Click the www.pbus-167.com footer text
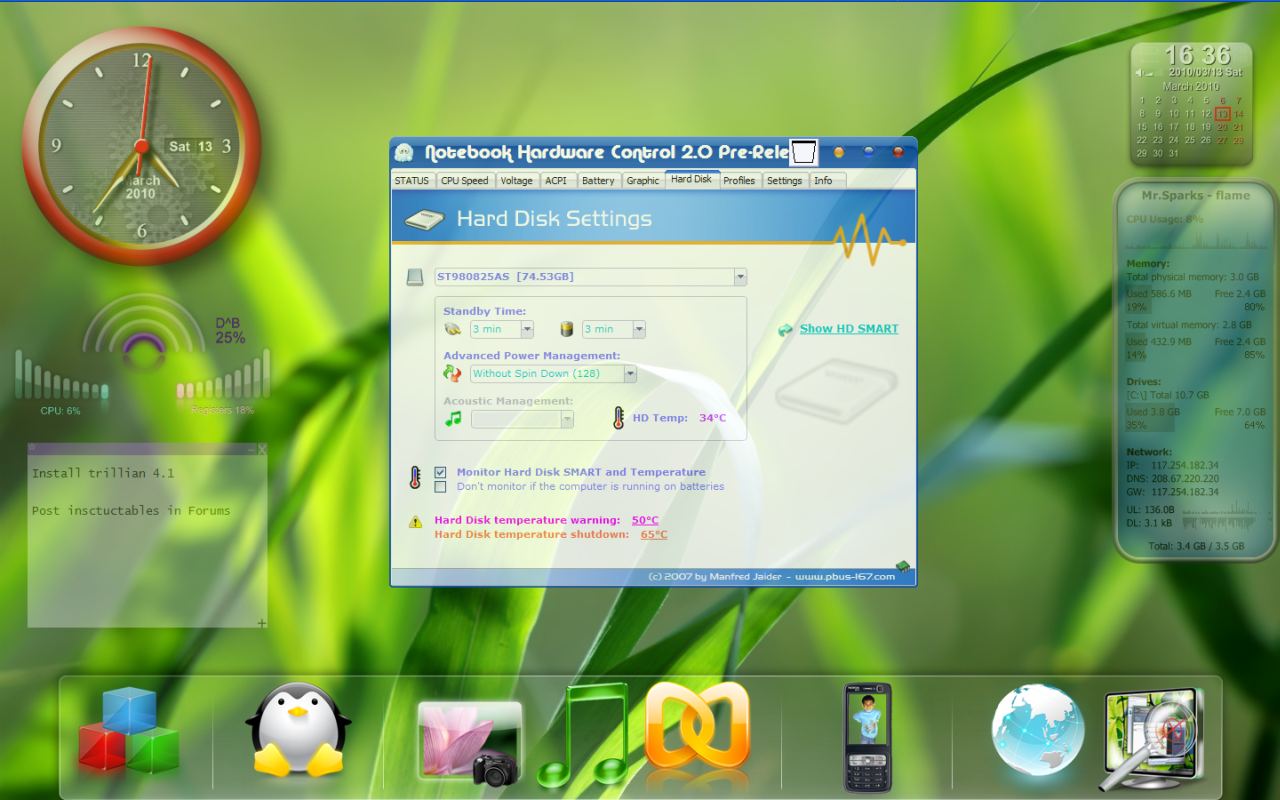The image size is (1280, 800). (845, 577)
